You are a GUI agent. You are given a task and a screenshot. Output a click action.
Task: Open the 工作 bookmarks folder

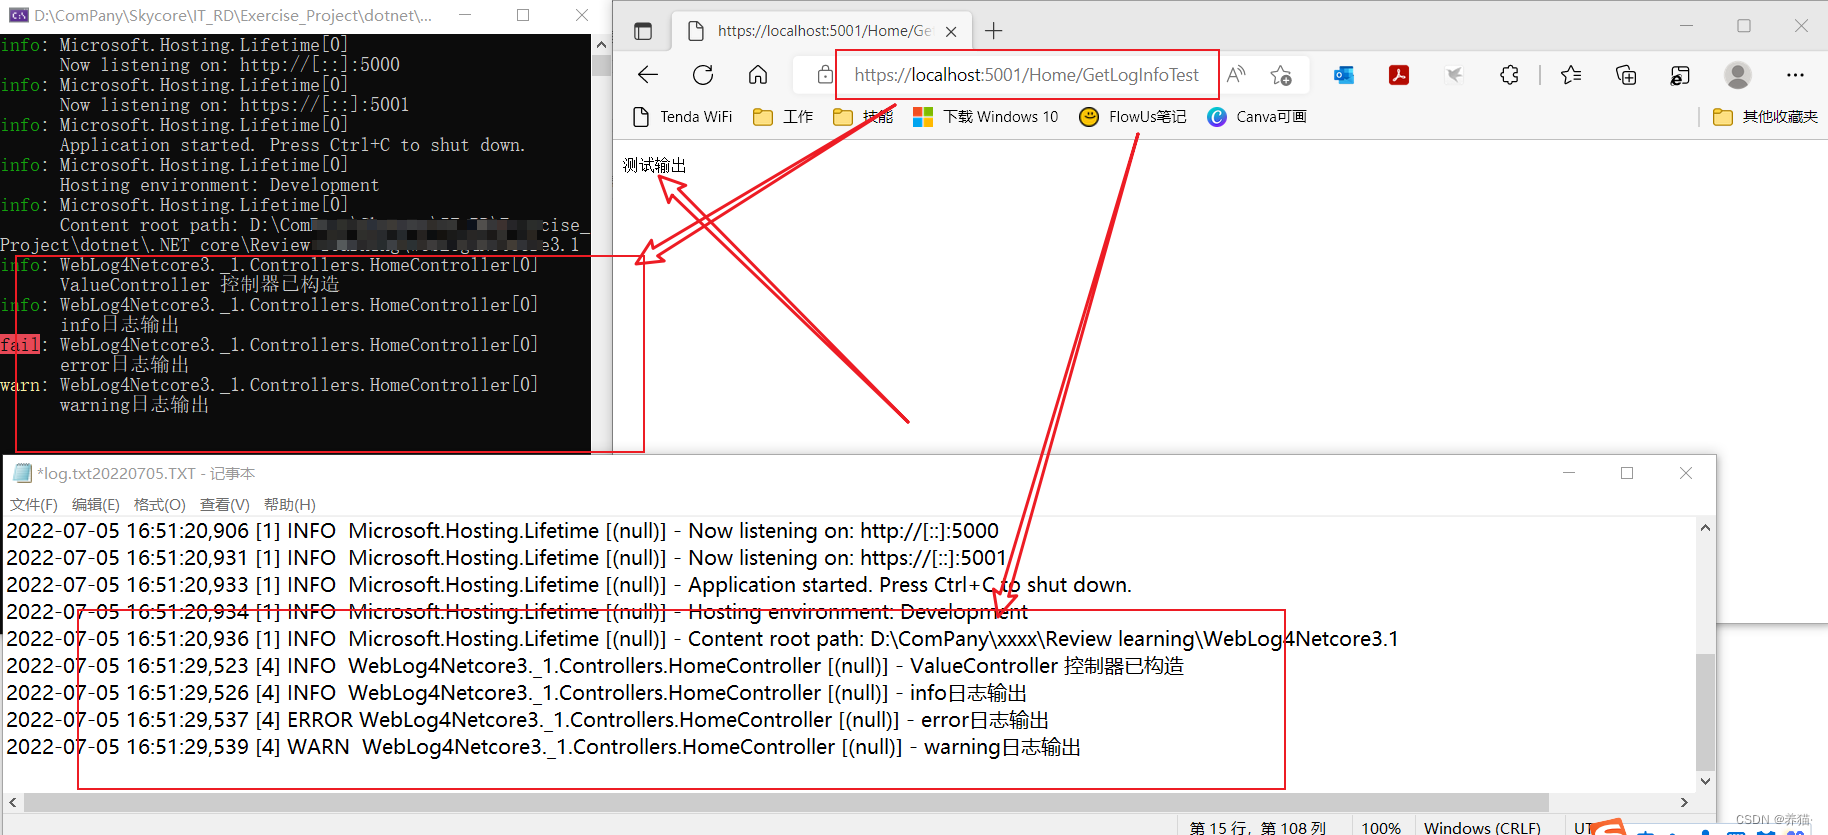click(x=783, y=117)
